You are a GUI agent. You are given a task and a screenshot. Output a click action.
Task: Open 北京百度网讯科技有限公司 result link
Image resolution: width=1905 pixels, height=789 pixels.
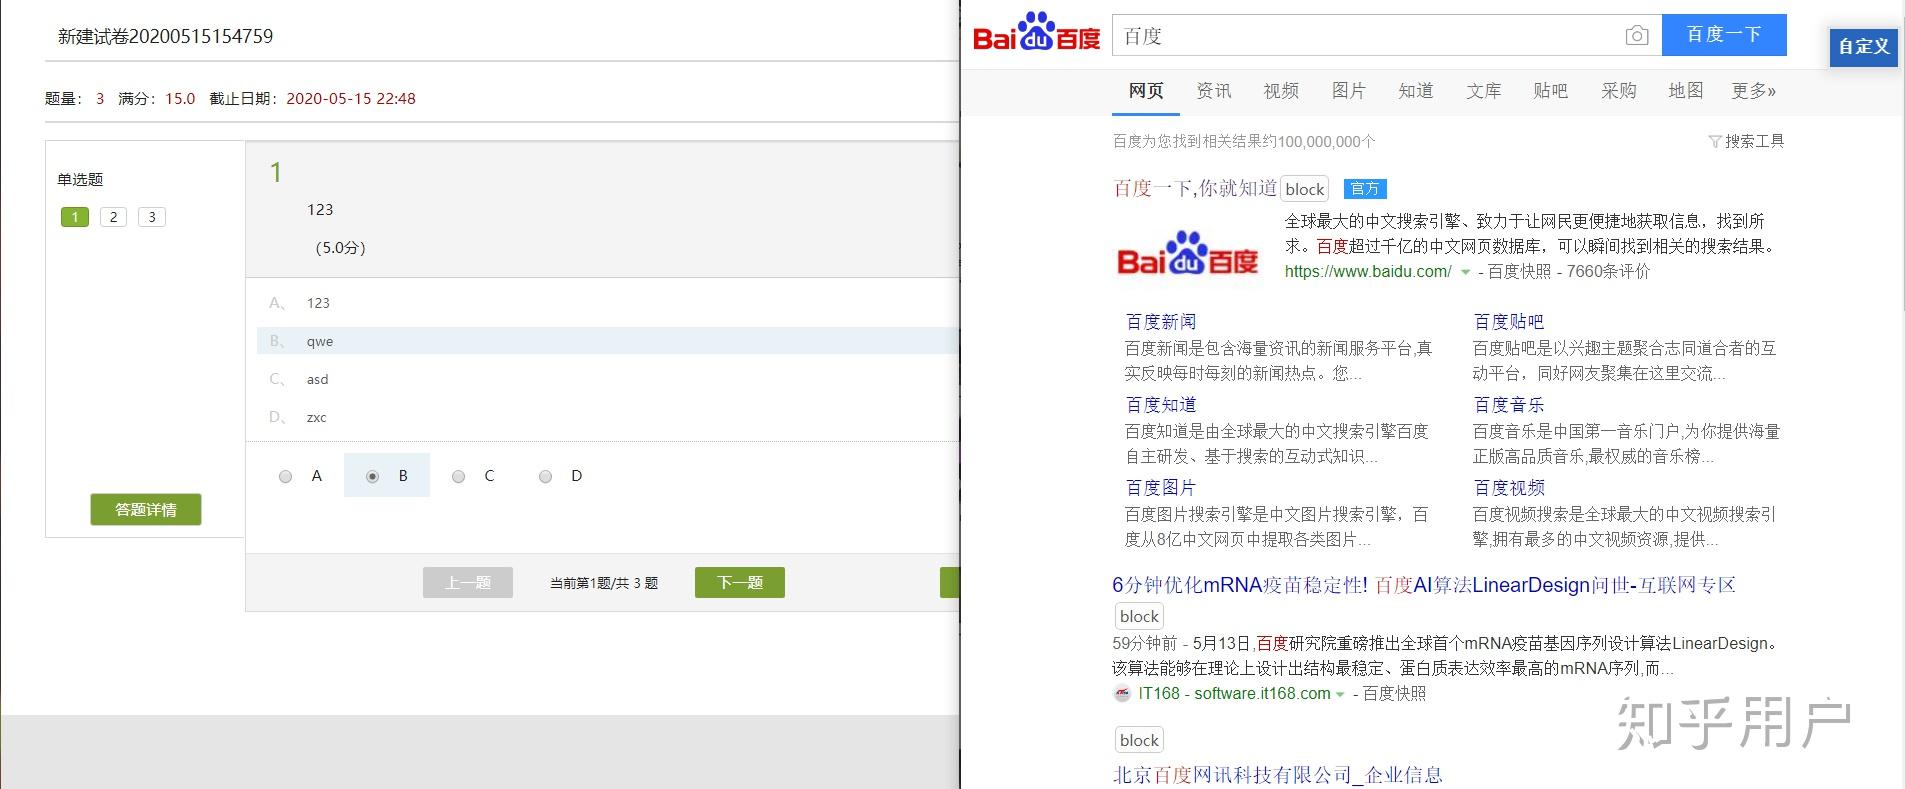point(1277,775)
